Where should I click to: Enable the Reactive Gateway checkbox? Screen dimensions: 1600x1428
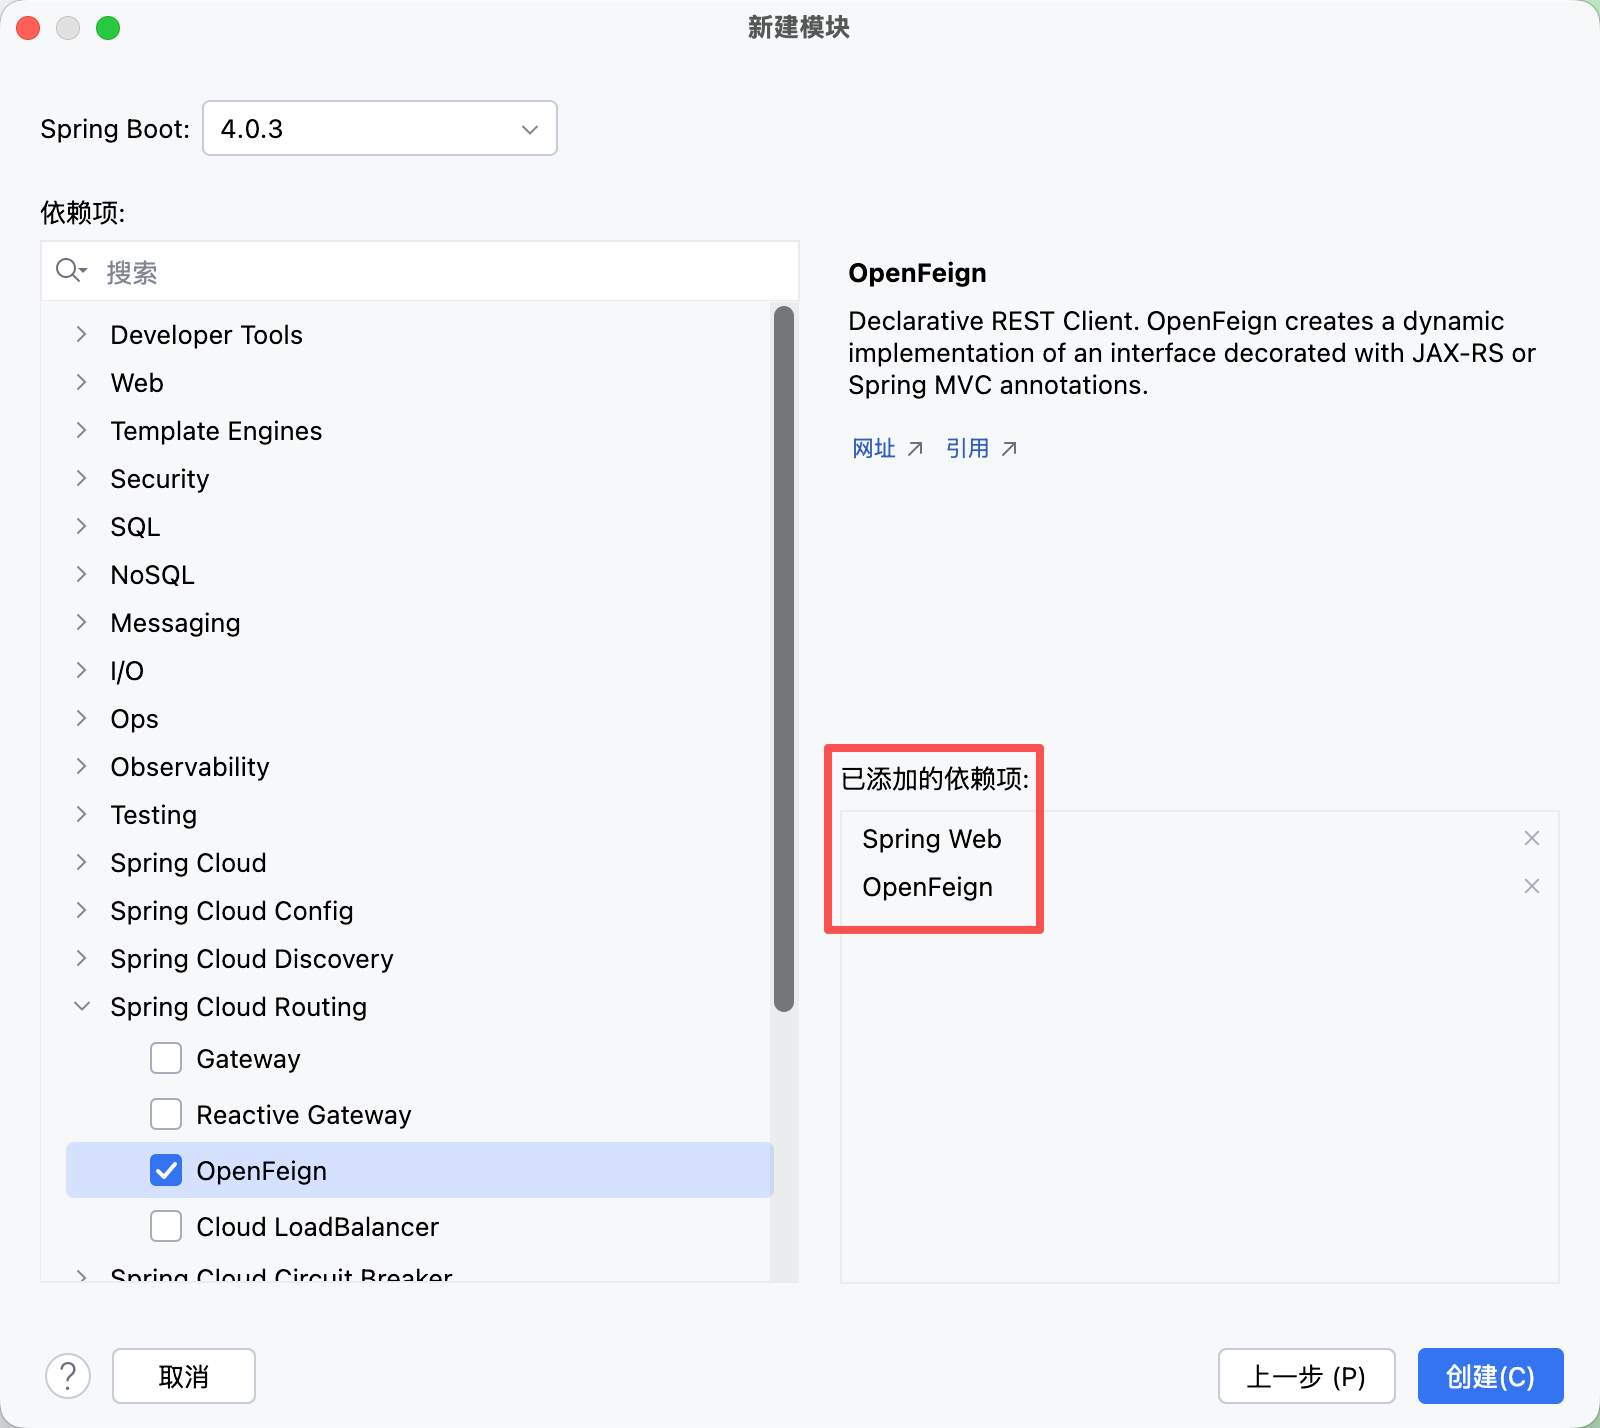click(166, 1114)
